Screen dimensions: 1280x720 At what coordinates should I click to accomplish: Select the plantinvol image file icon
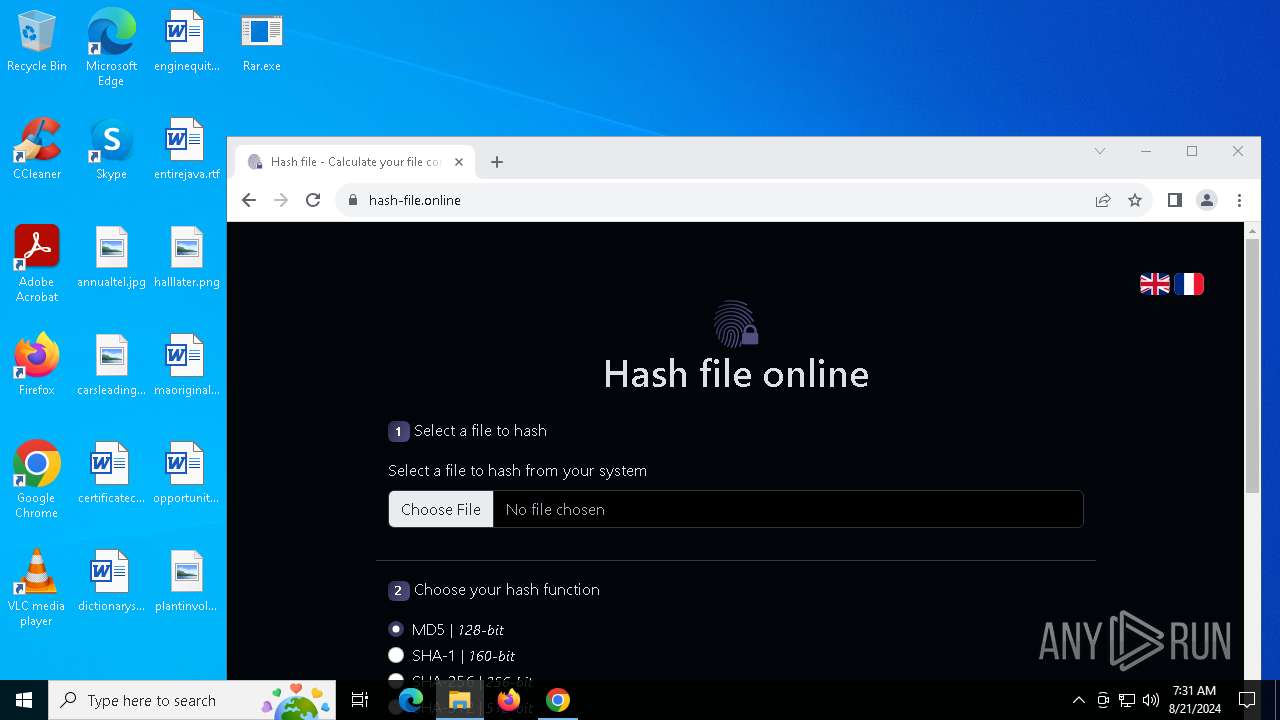coord(186,582)
